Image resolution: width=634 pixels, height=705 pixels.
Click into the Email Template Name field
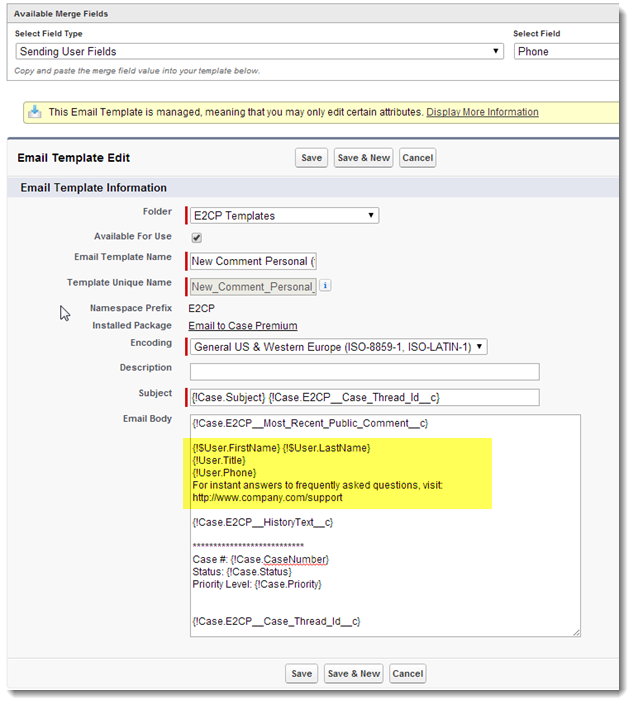tap(253, 261)
